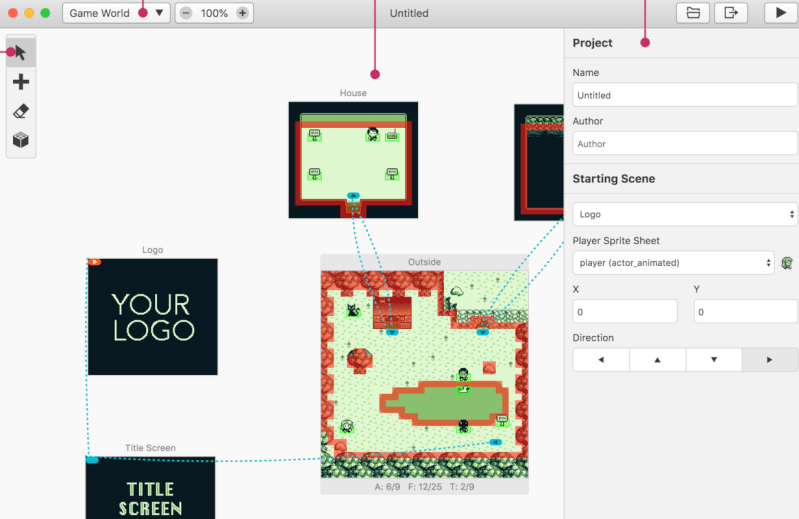Choose the plus Add tool
The image size is (799, 519).
[x=20, y=82]
